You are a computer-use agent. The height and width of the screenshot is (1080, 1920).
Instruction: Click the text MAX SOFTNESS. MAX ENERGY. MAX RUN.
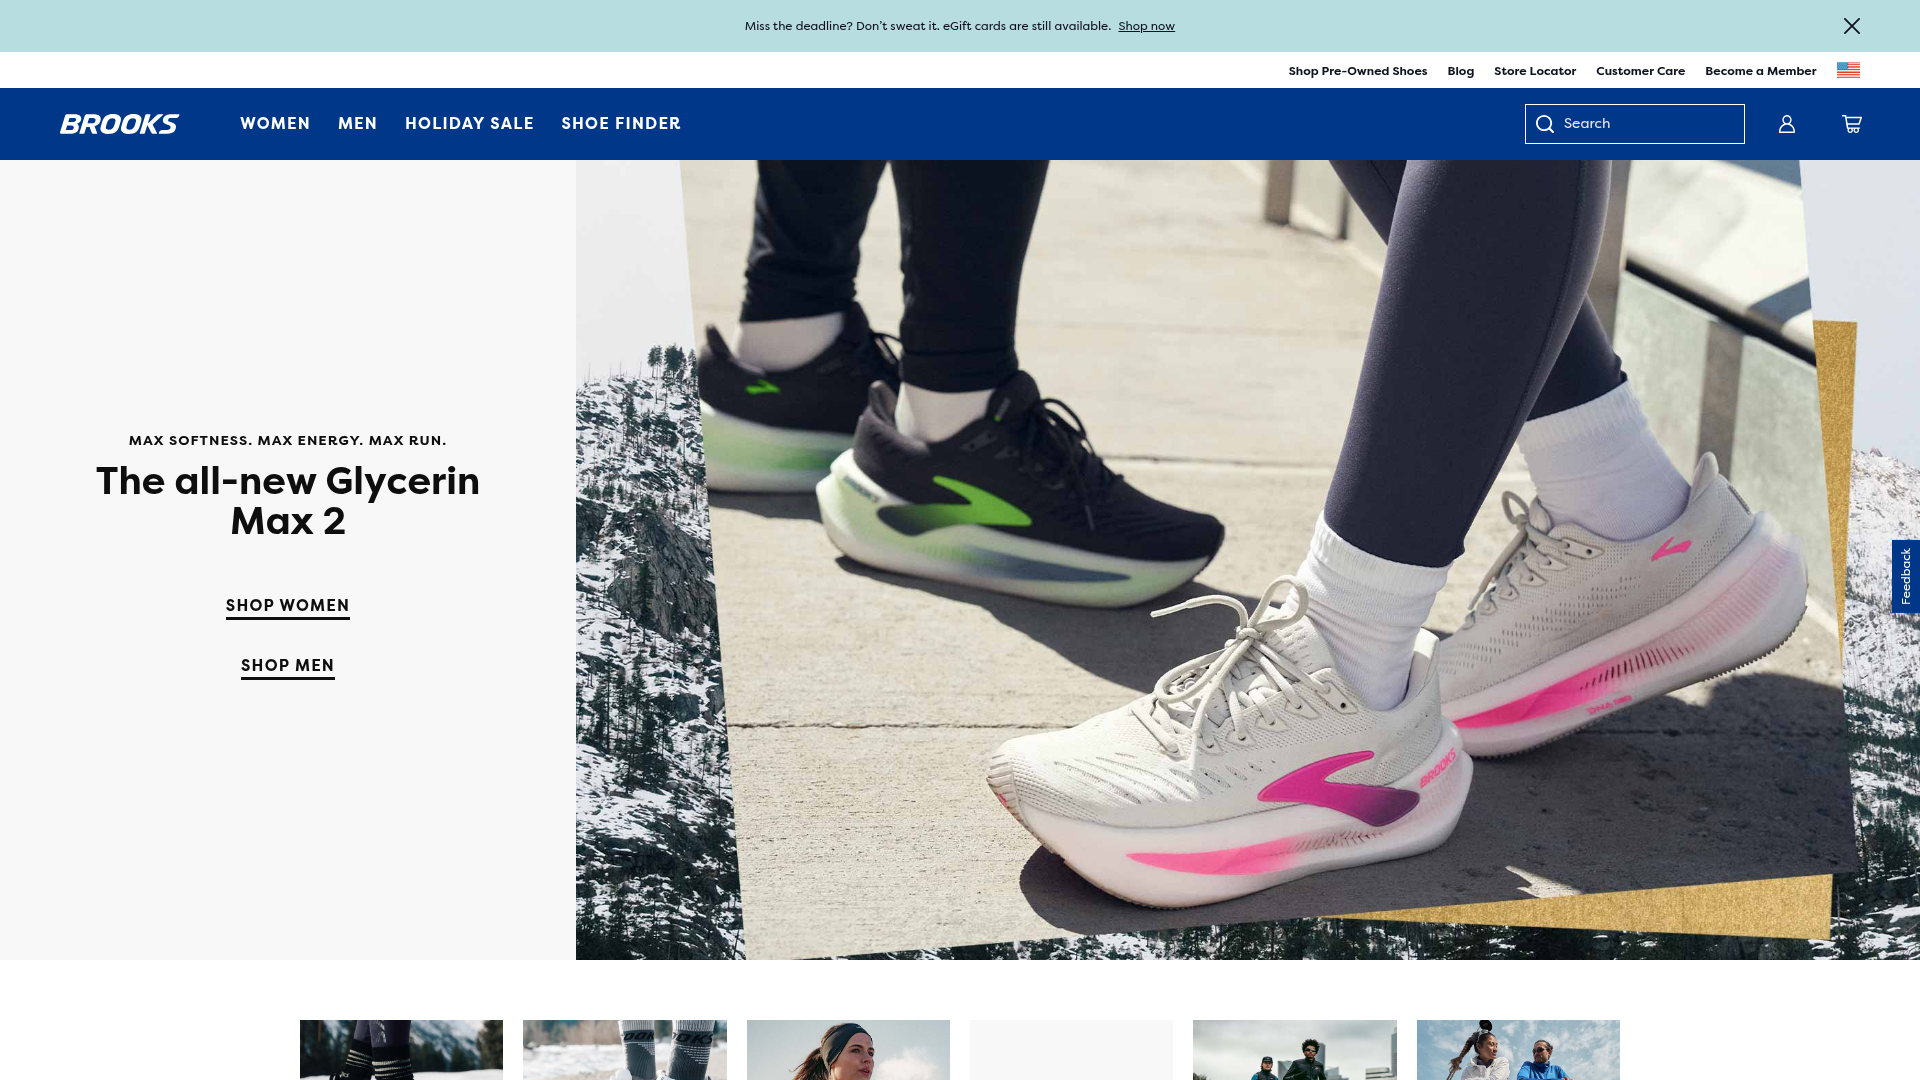point(288,441)
